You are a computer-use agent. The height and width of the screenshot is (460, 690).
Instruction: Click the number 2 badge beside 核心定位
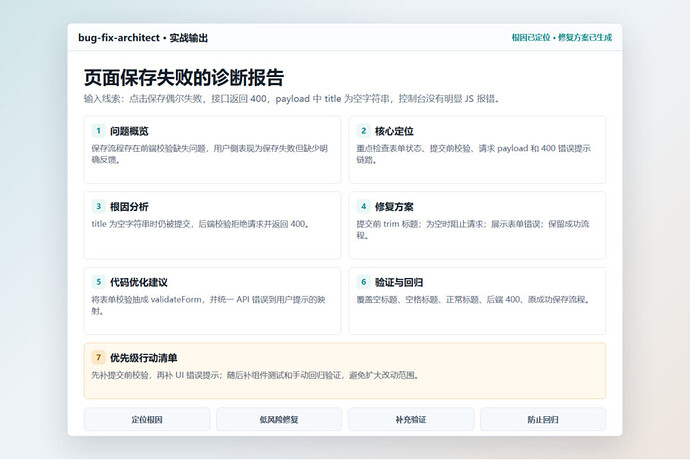tap(363, 131)
